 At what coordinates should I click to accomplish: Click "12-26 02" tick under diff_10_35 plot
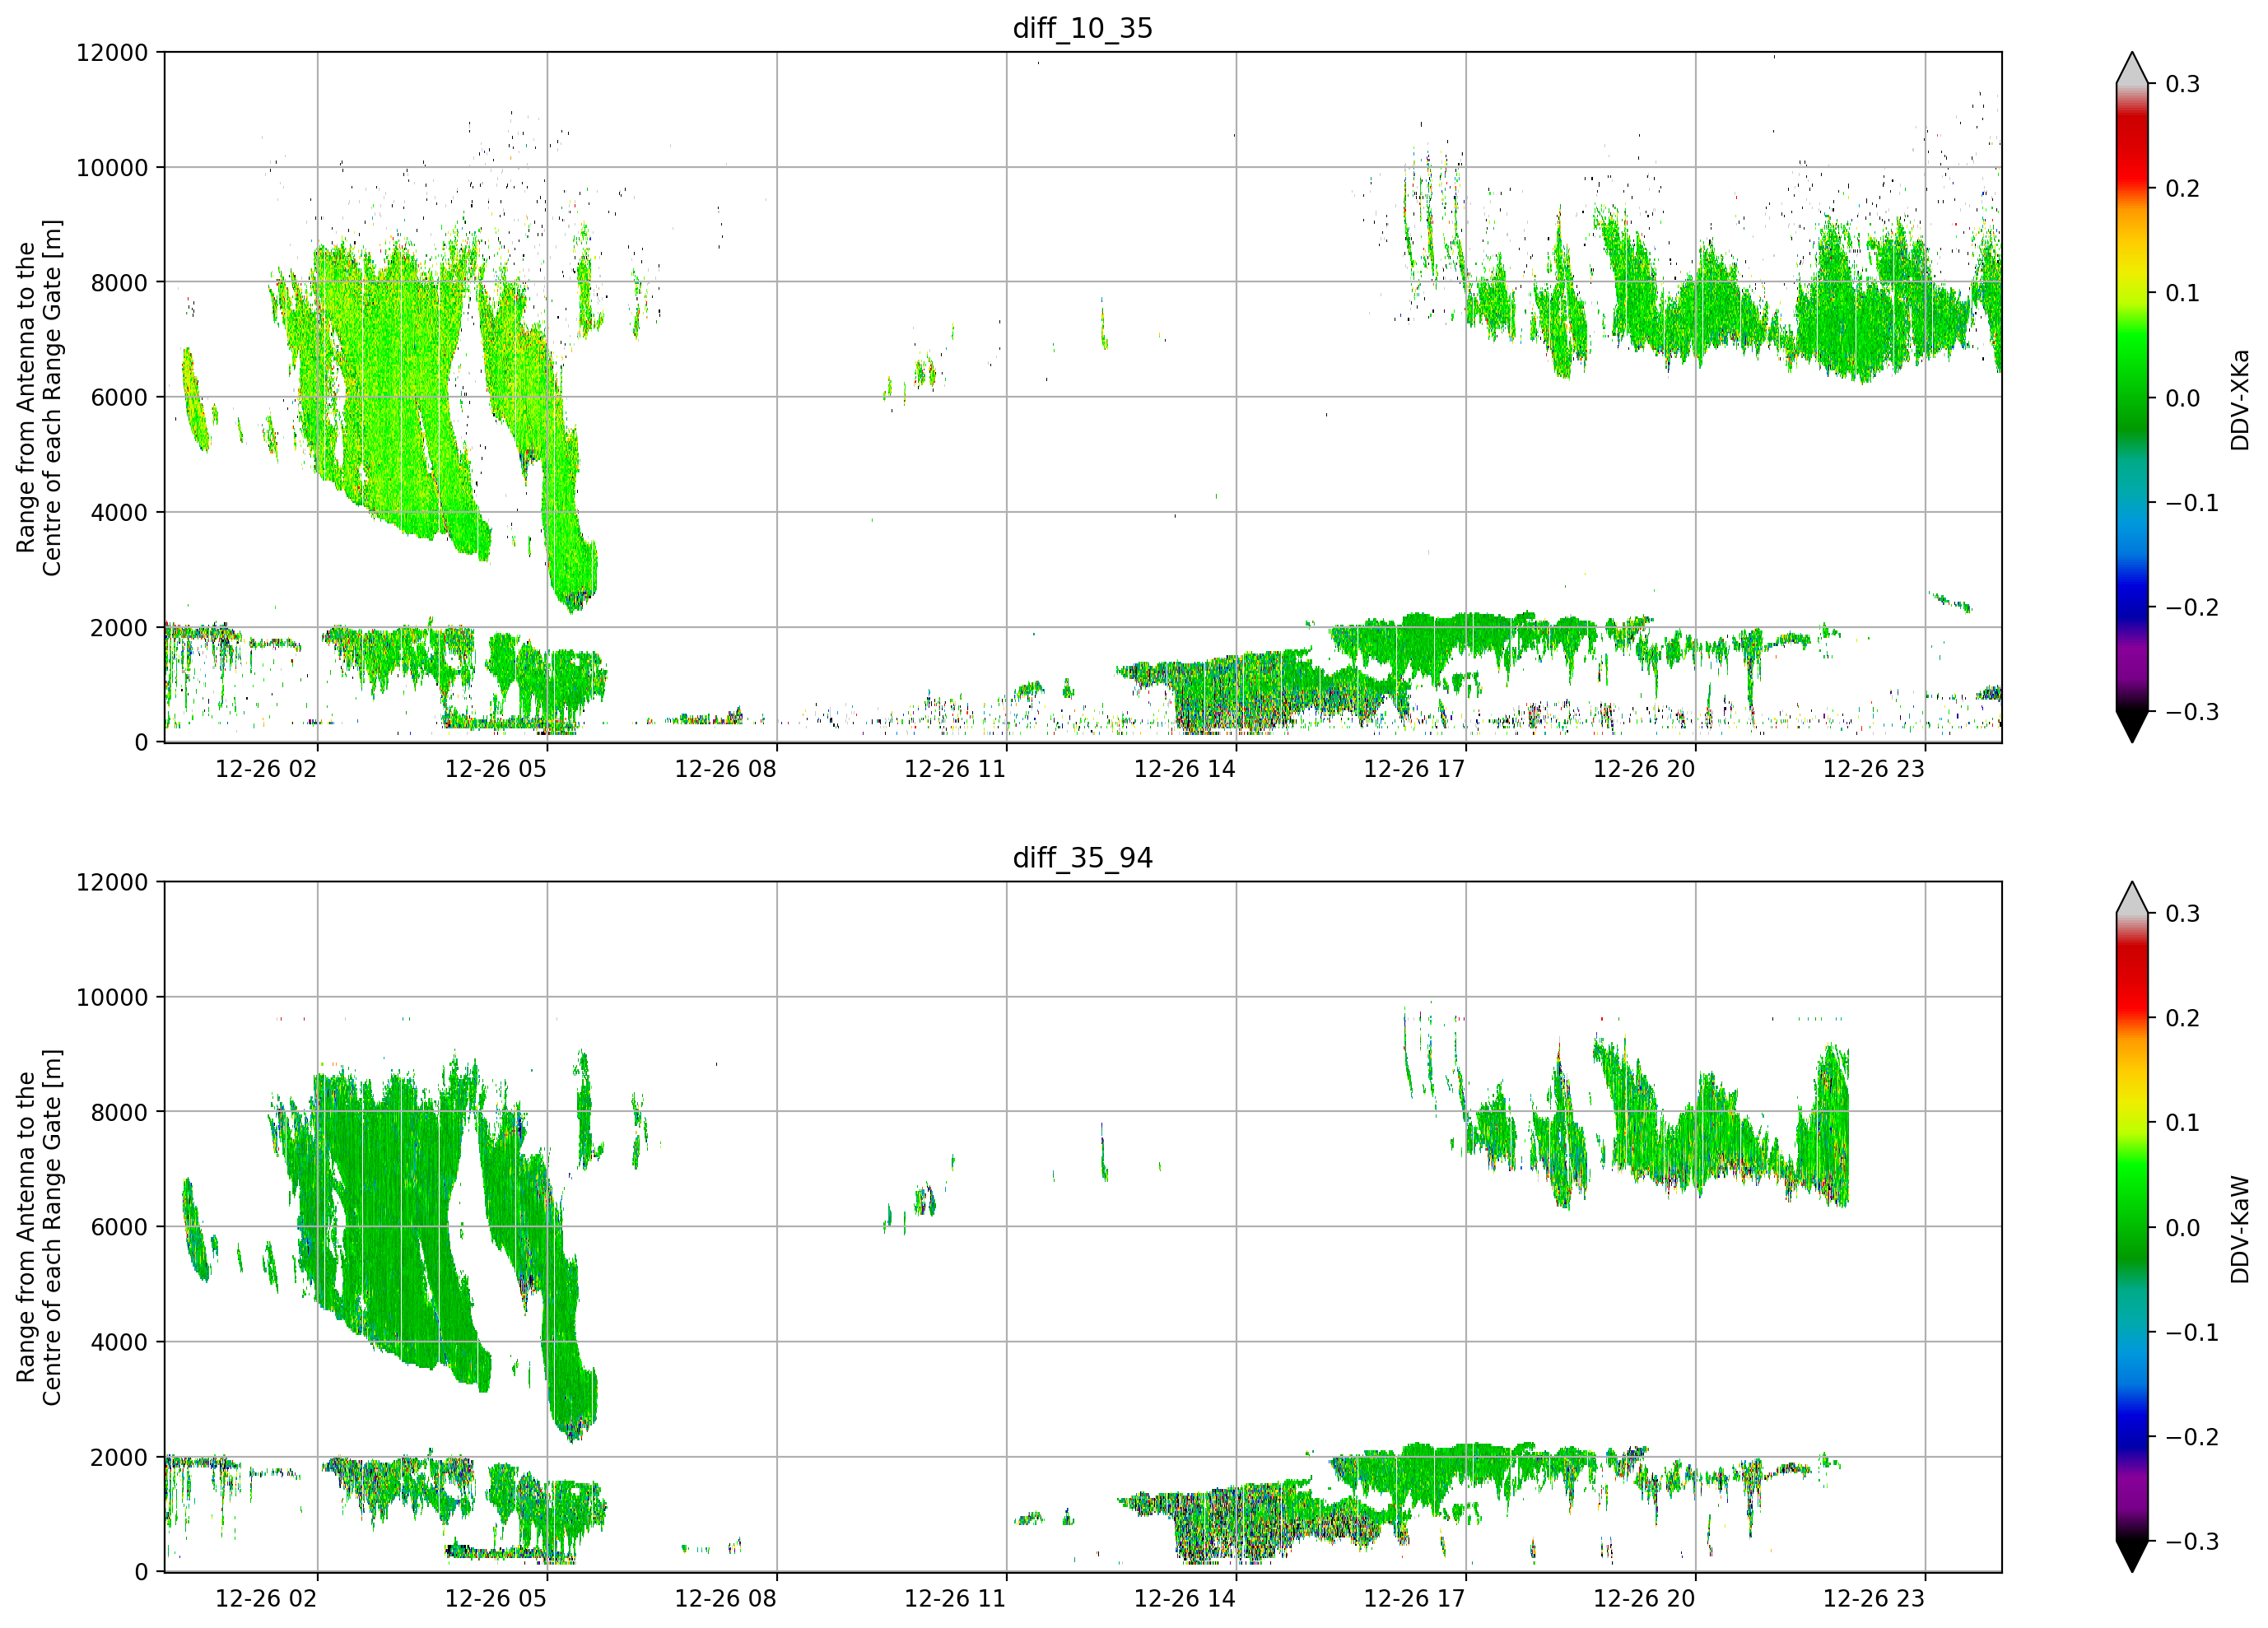[x=266, y=769]
